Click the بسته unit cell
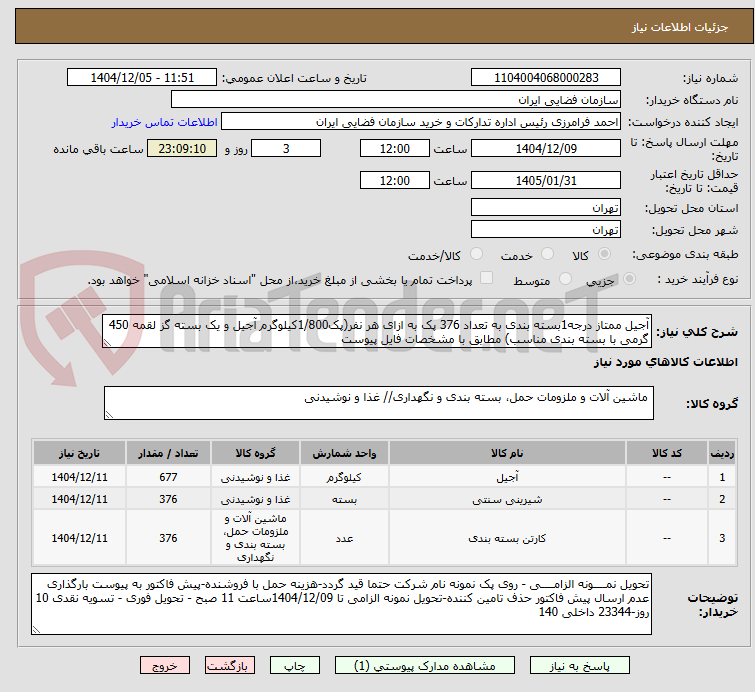The image size is (755, 692). pos(344,499)
